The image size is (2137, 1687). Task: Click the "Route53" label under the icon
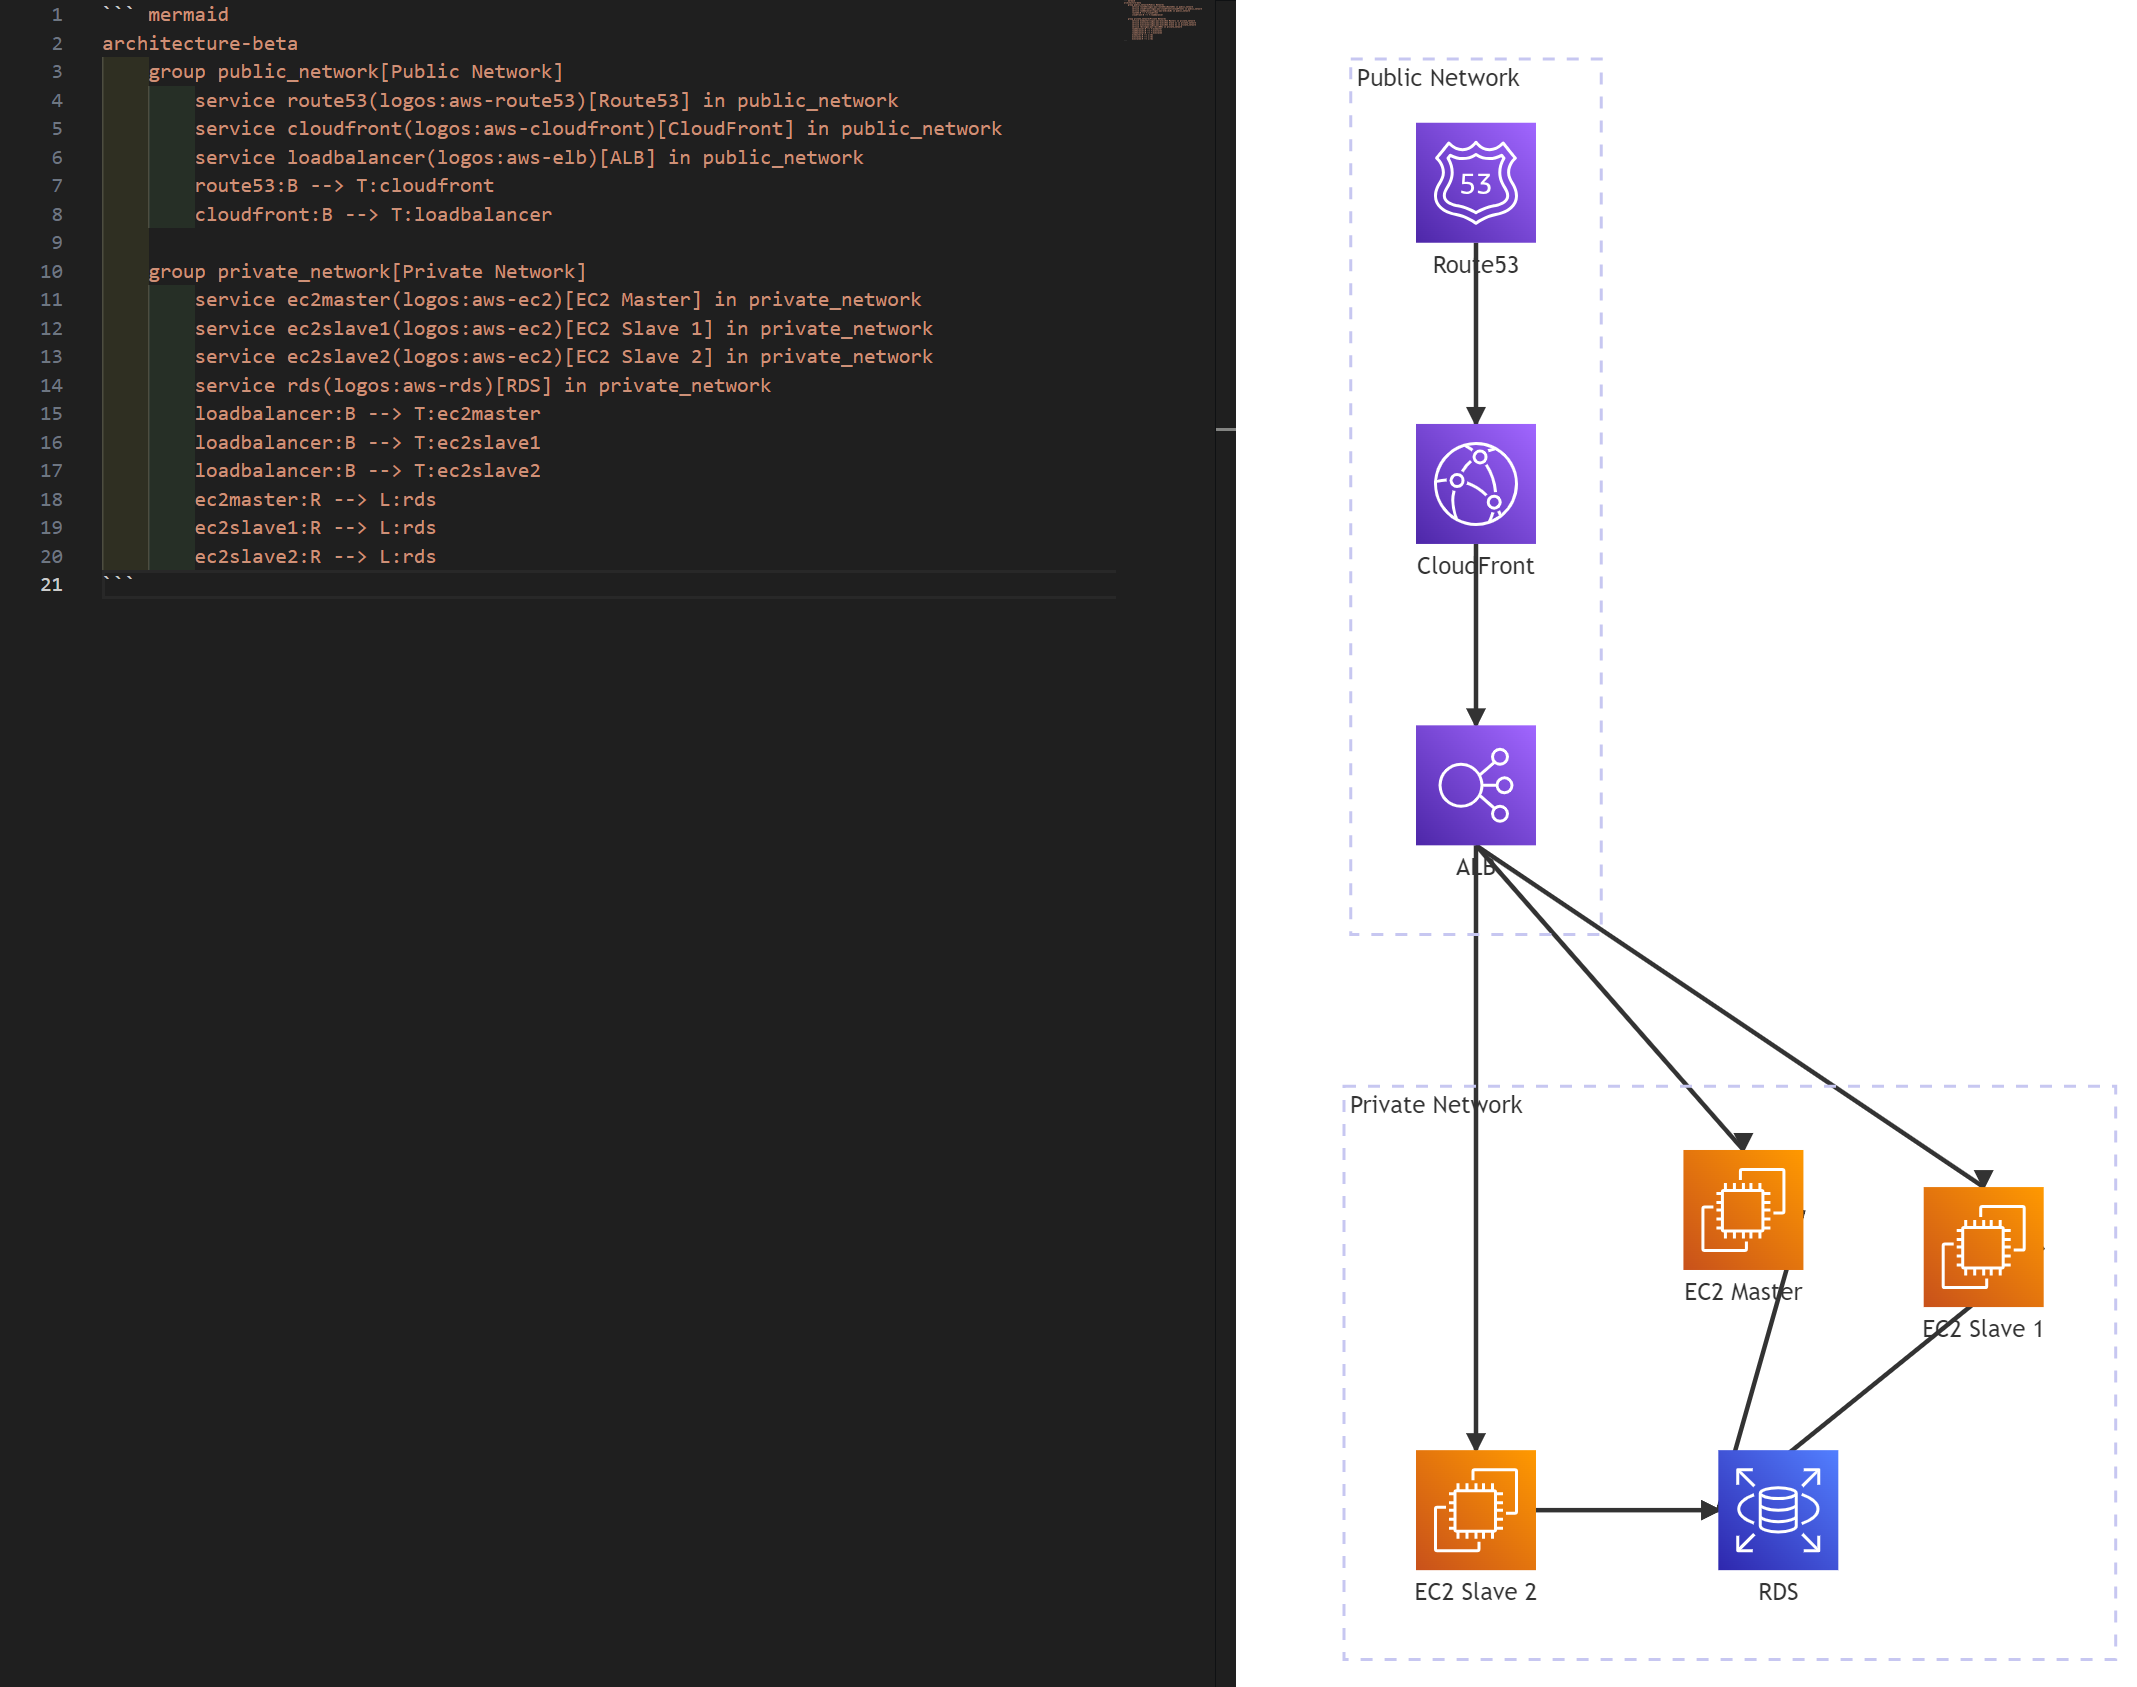click(x=1475, y=265)
